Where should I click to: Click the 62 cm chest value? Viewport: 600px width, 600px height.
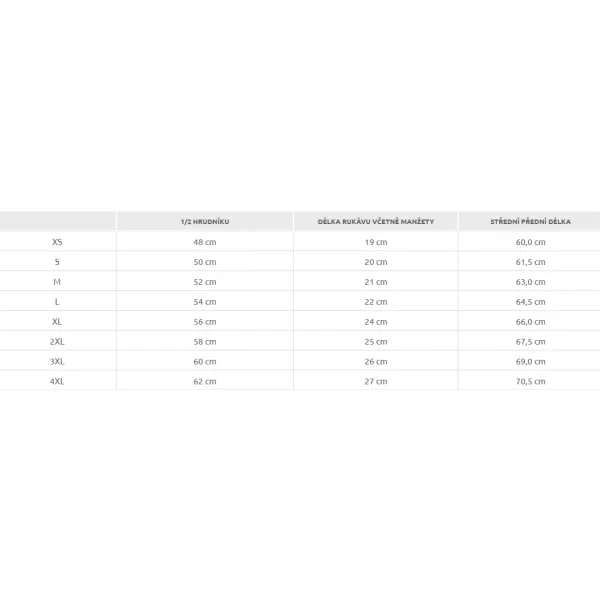(205, 381)
